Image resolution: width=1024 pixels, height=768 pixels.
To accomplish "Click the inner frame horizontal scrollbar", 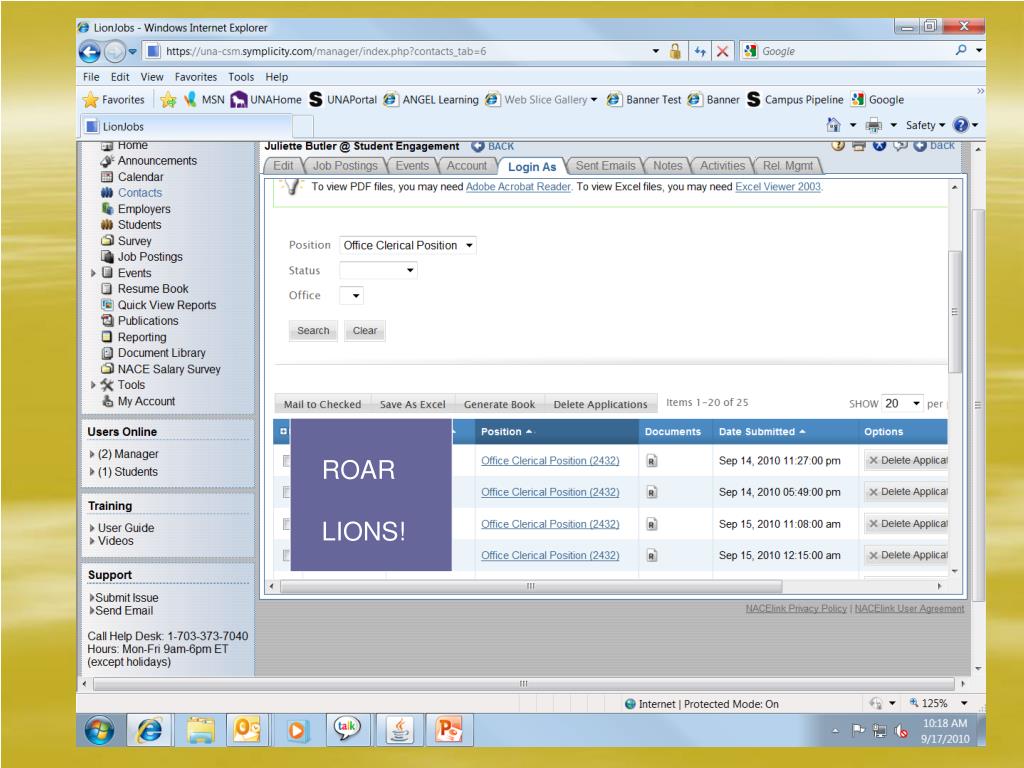I will point(531,586).
